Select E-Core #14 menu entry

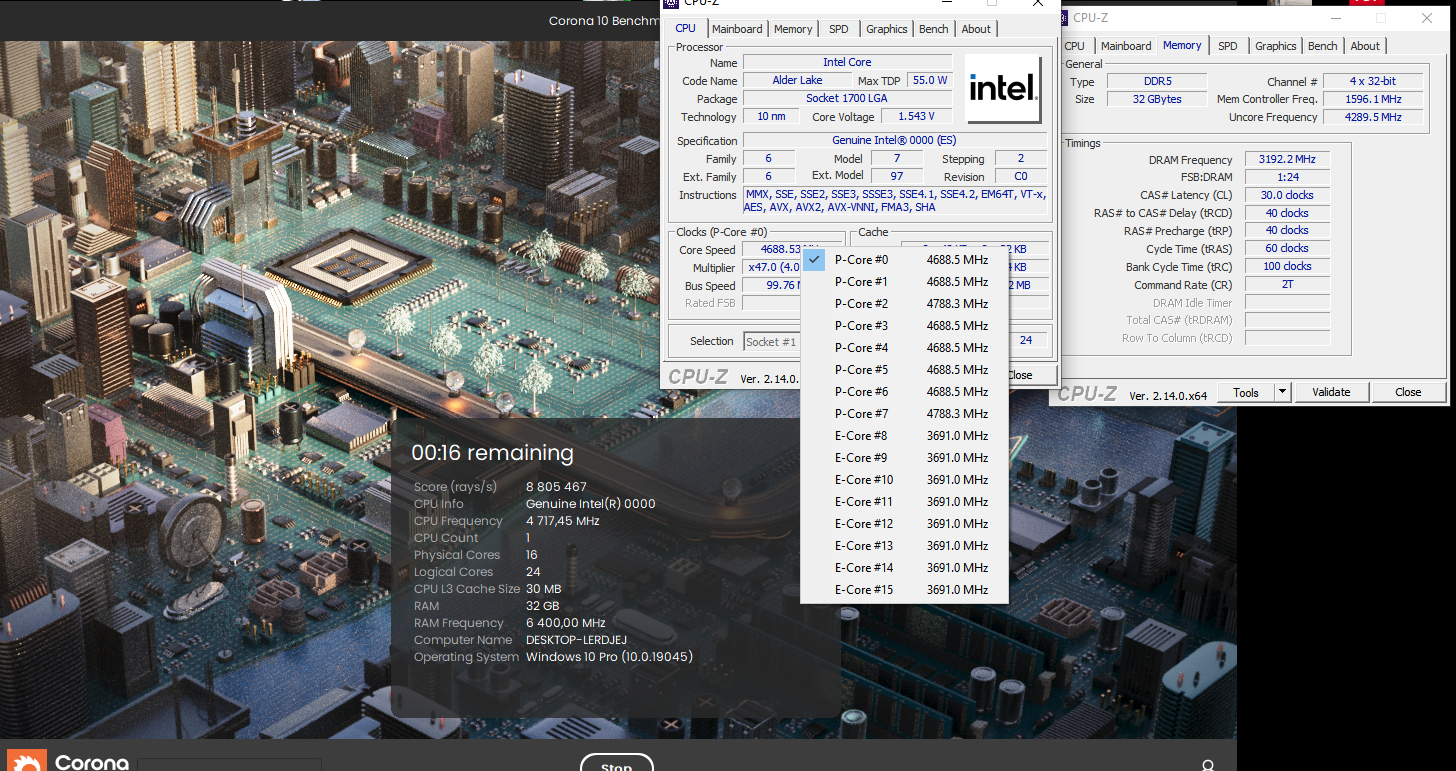click(x=904, y=568)
